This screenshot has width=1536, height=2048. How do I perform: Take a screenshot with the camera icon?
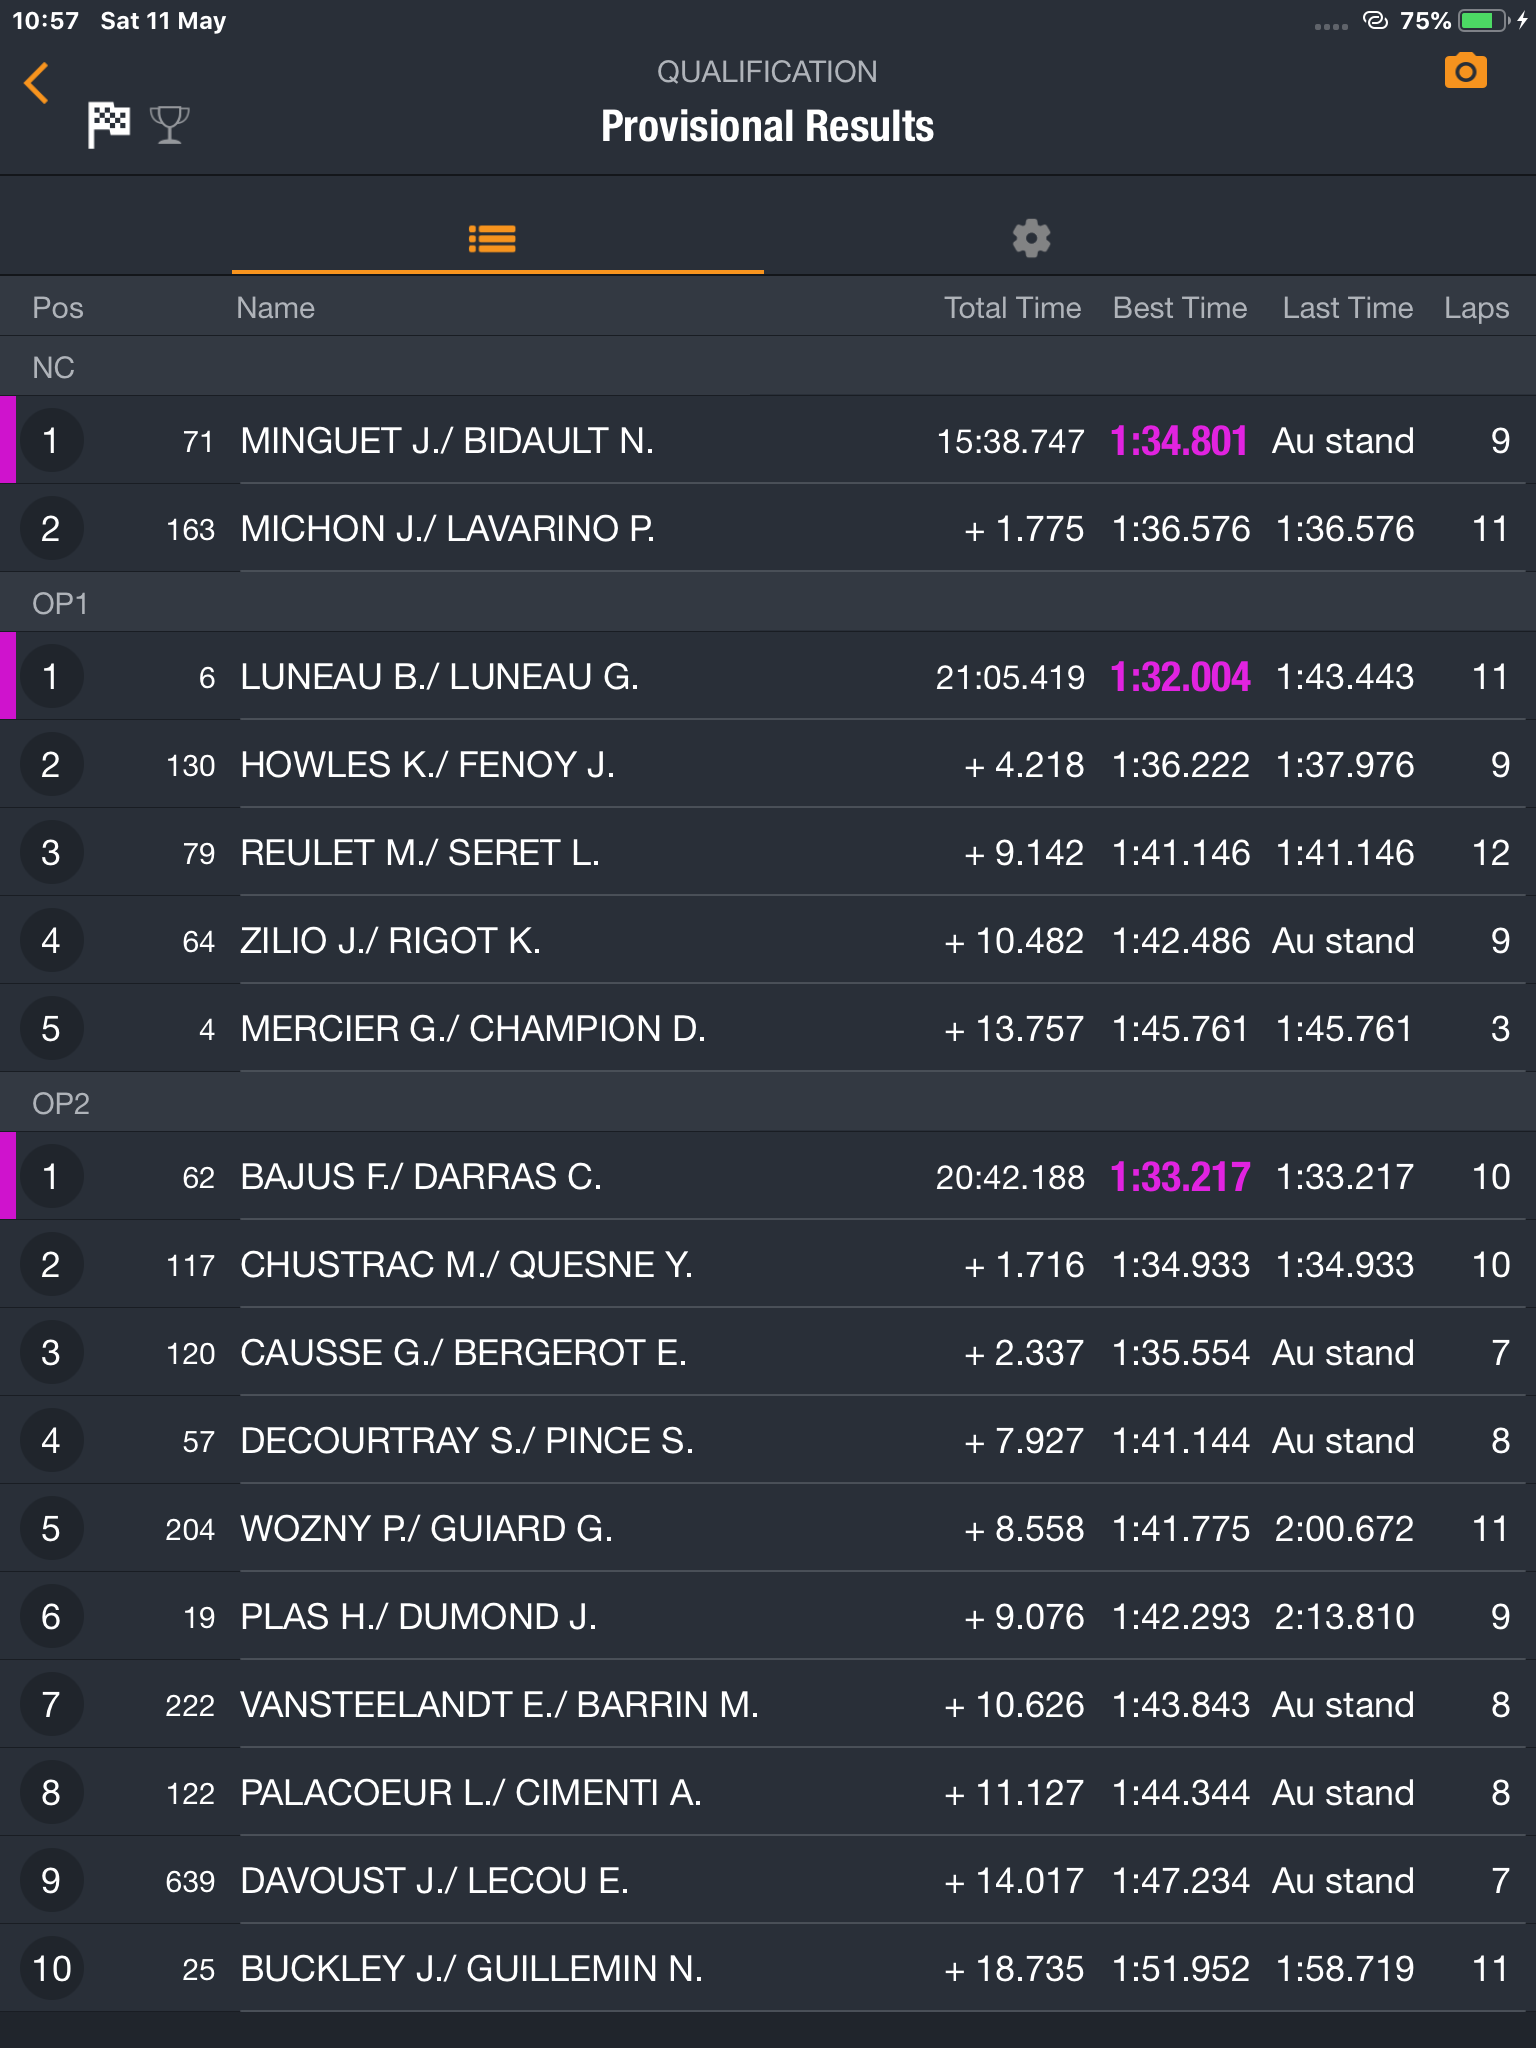click(1465, 72)
